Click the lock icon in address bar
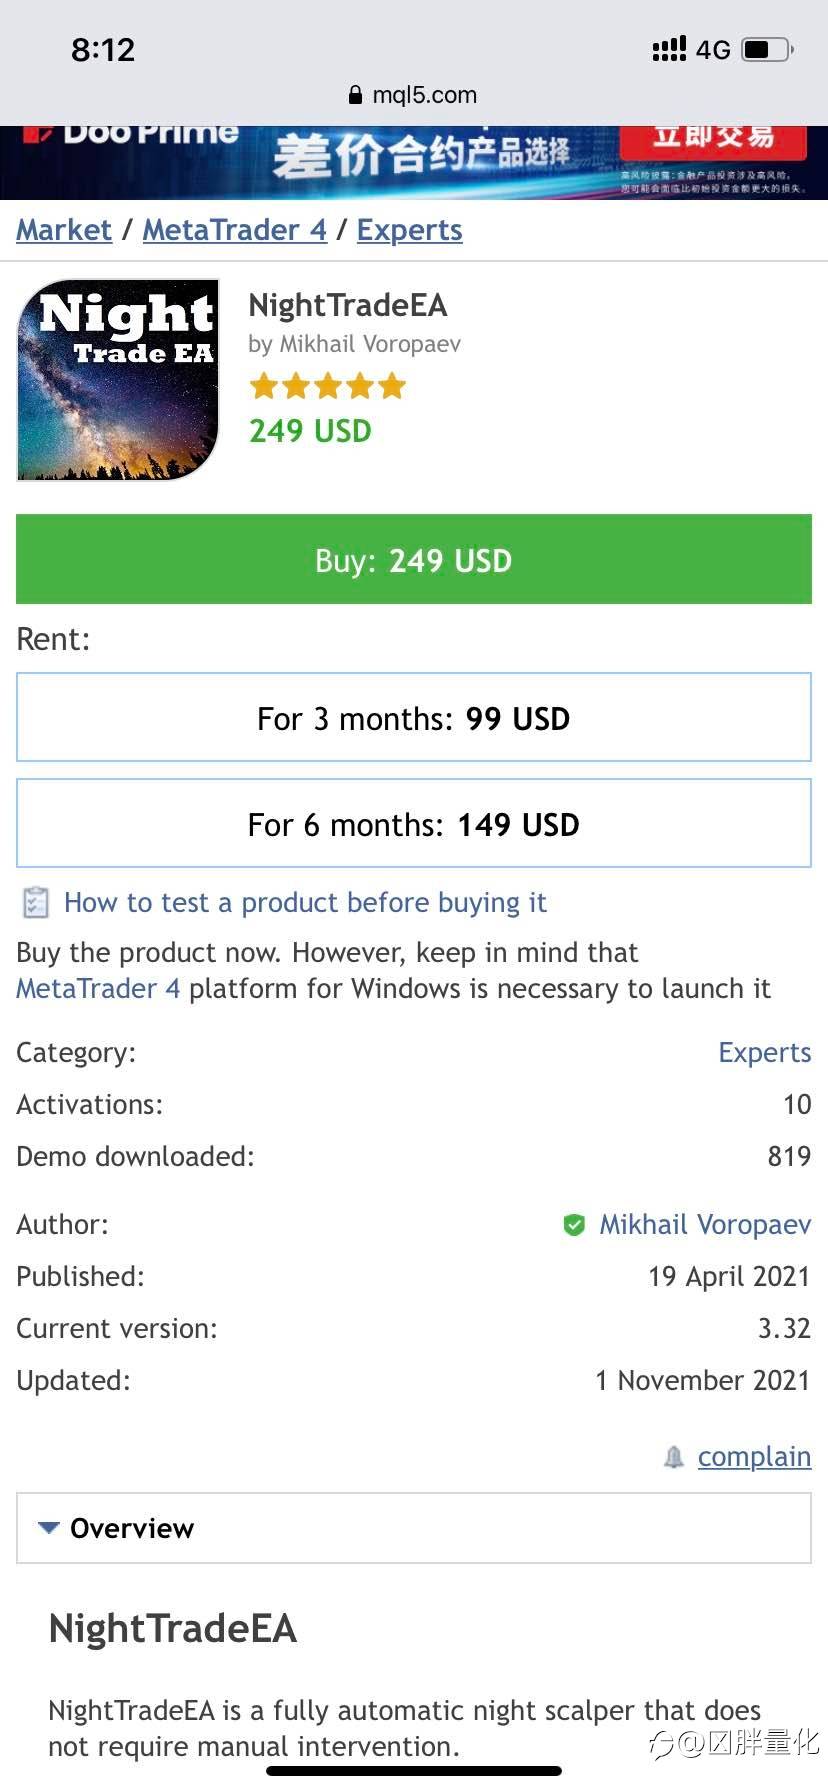The width and height of the screenshot is (828, 1792). pos(355,95)
